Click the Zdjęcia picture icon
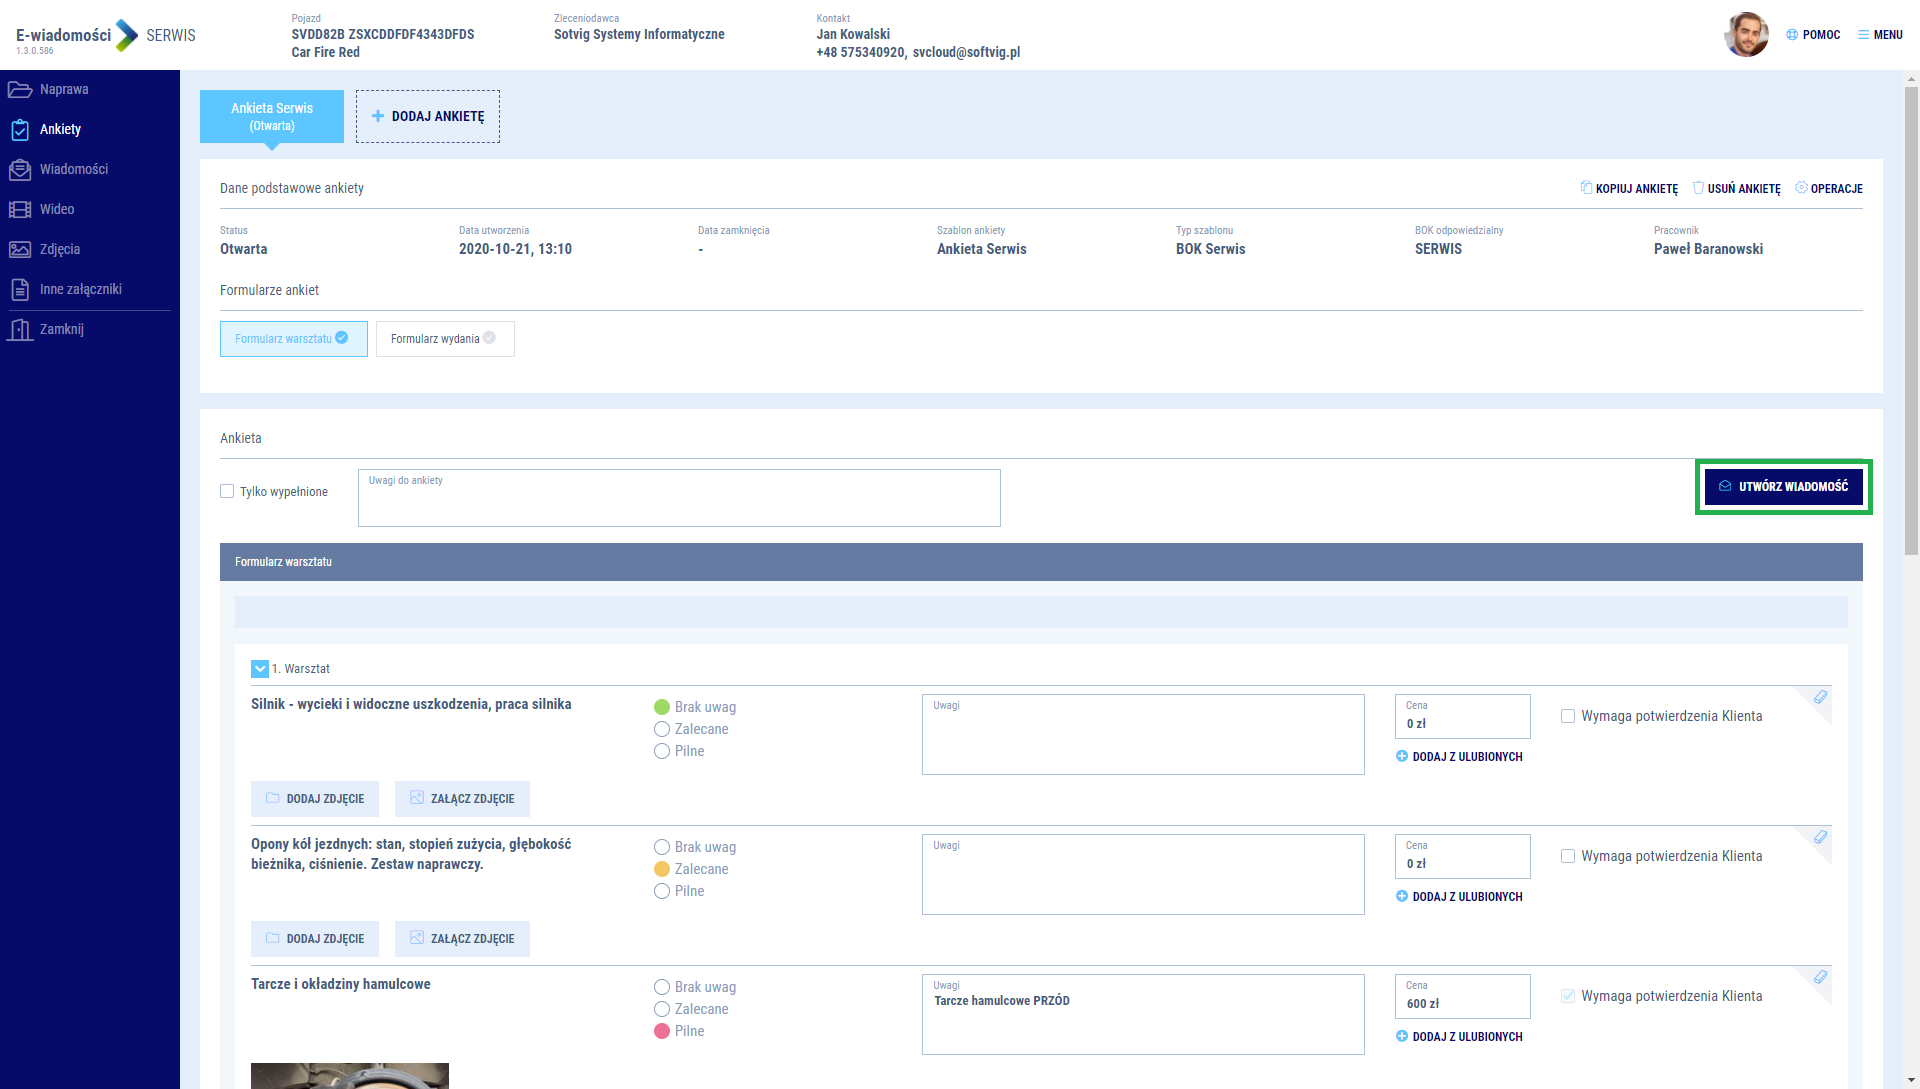 pos(20,250)
